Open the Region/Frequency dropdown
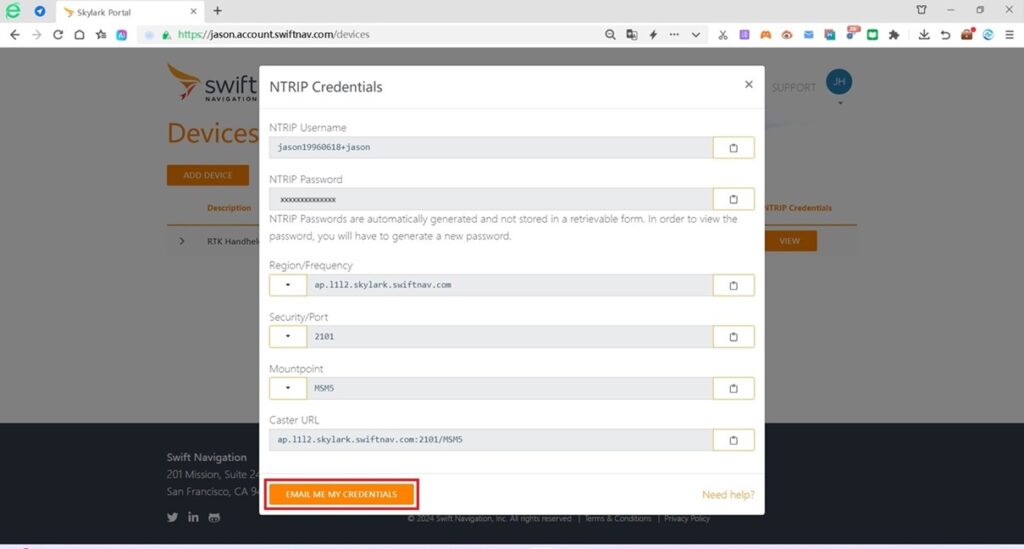Viewport: 1024px width, 549px height. tap(288, 285)
